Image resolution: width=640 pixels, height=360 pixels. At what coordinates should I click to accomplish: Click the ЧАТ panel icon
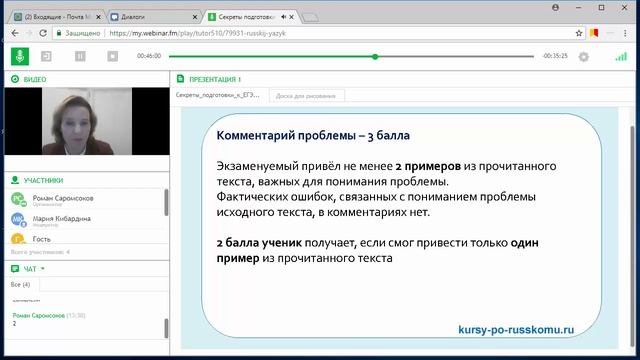click(15, 269)
